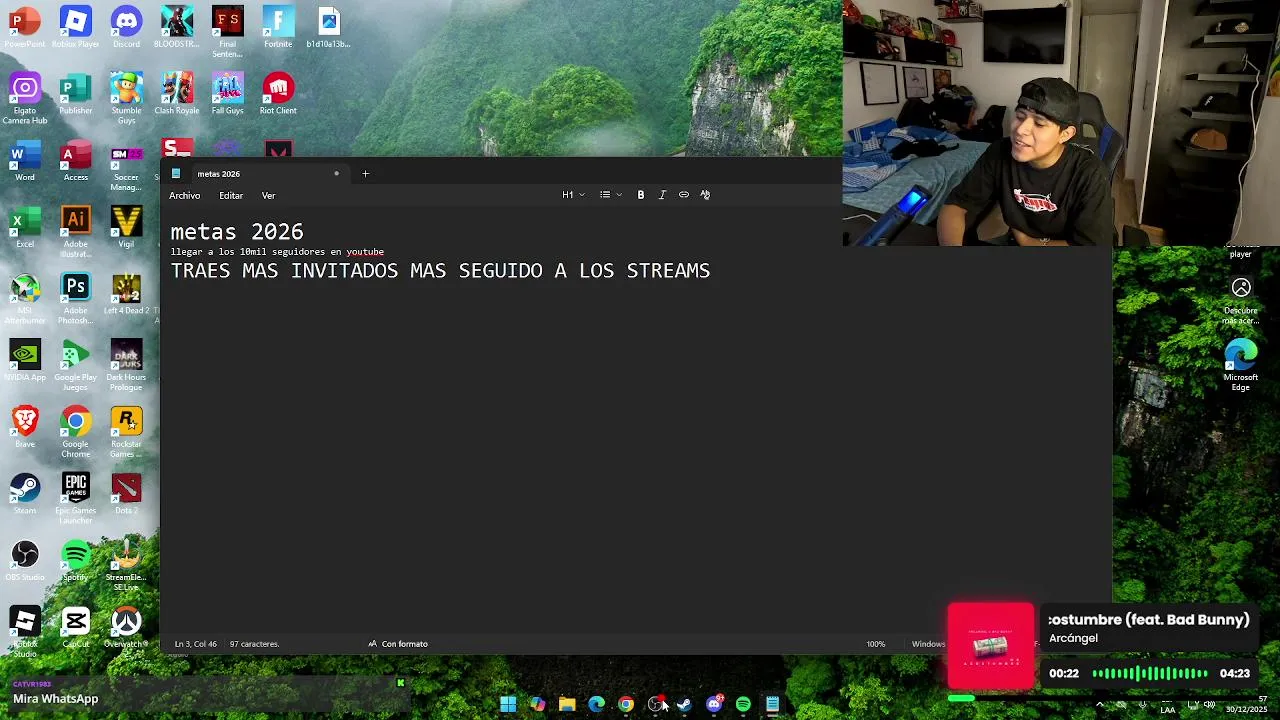Open the MSI Afterburner desktop shortcut
Viewport: 1280px width, 720px height.
25,299
